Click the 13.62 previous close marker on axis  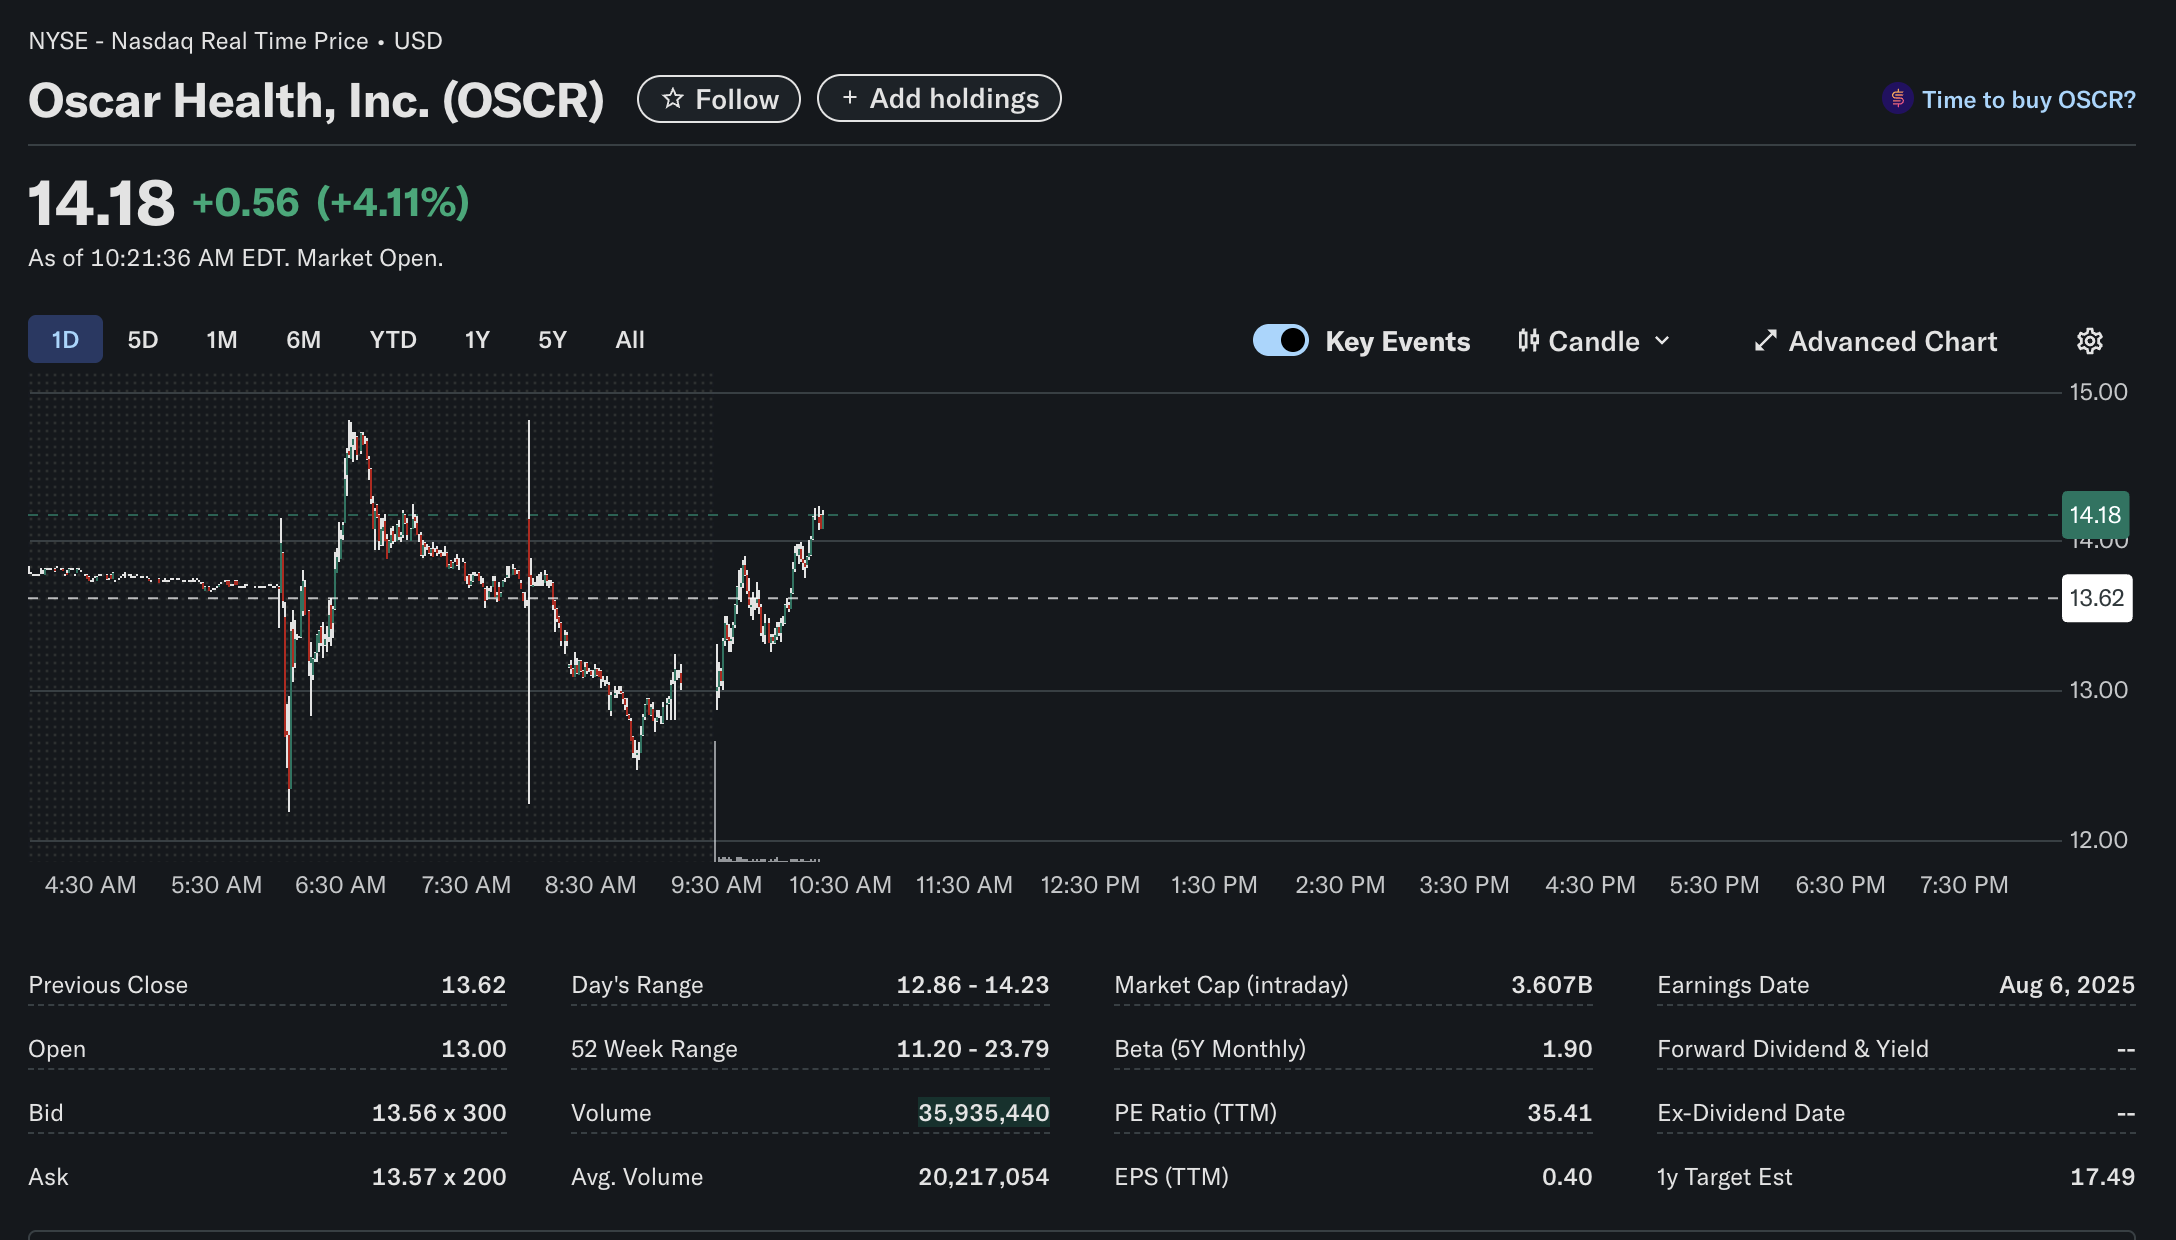pyautogui.click(x=2097, y=598)
